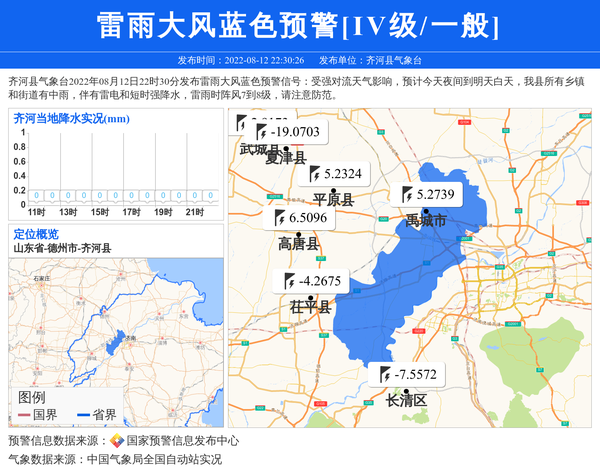Select the 长清区 location dot
The width and height of the screenshot is (600, 471).
tap(406, 392)
